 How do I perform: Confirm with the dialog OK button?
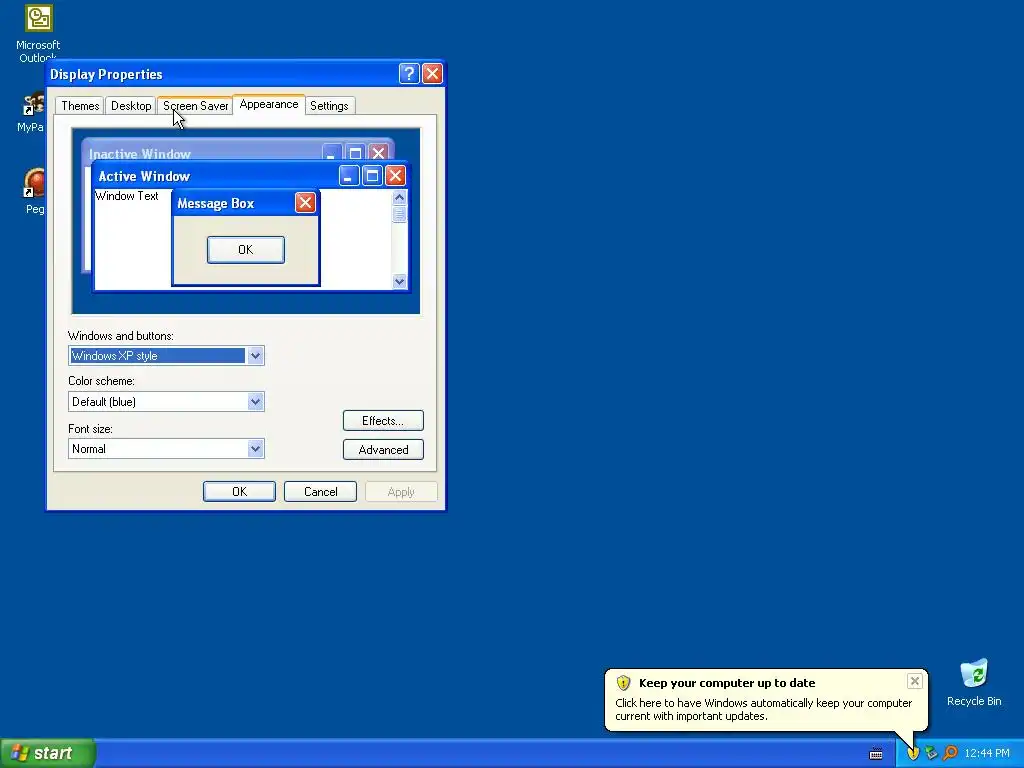click(x=239, y=492)
